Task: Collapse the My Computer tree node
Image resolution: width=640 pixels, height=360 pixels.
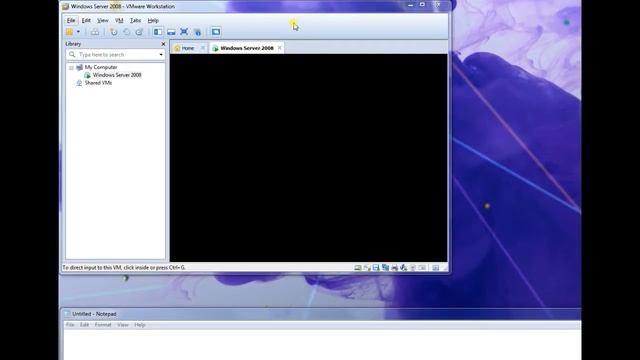Action: point(71,67)
